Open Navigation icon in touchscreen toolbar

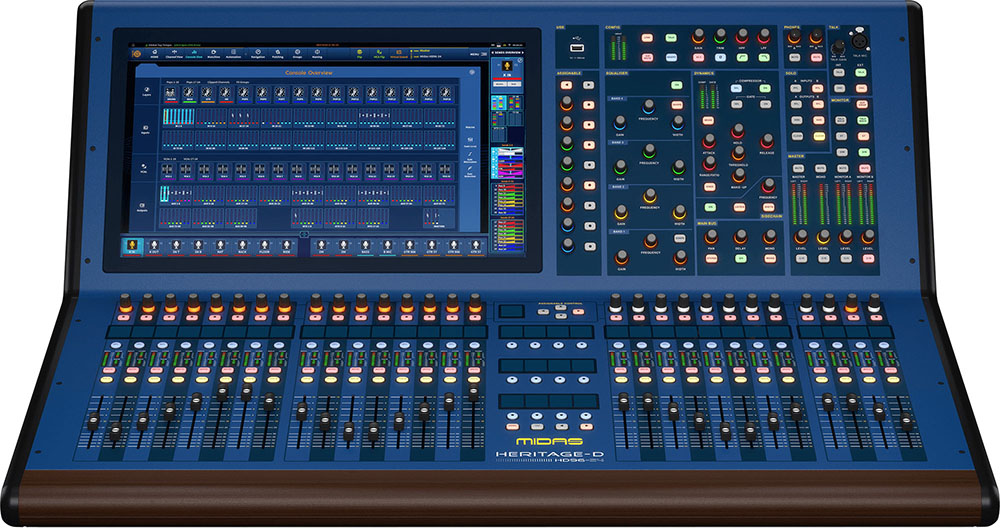click(x=258, y=53)
